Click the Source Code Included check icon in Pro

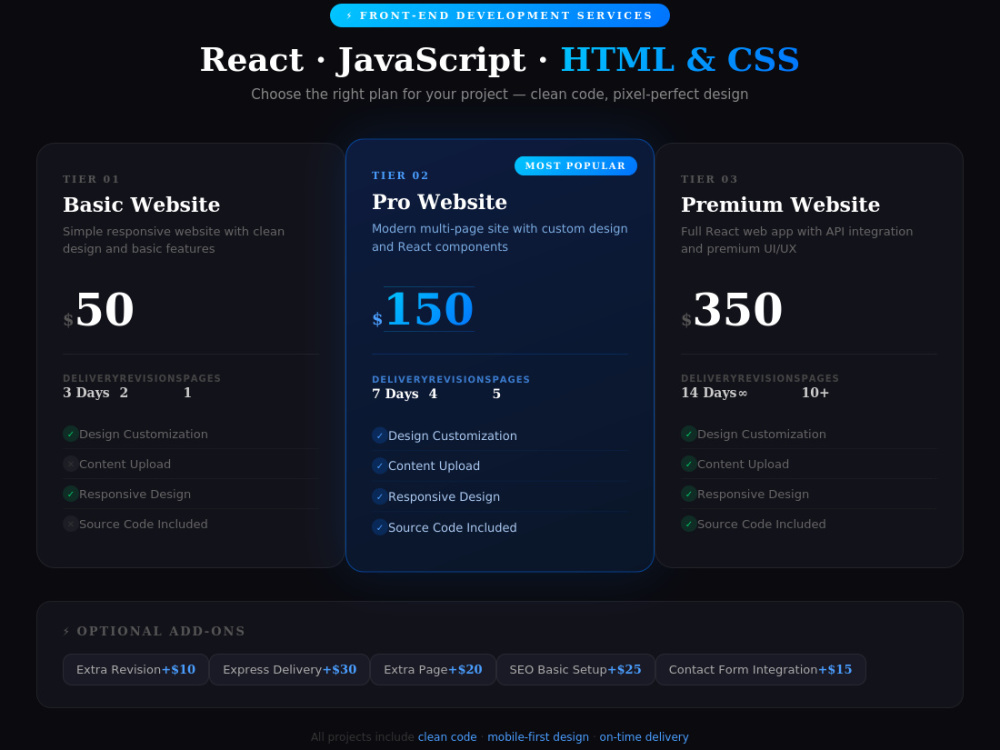[x=379, y=527]
